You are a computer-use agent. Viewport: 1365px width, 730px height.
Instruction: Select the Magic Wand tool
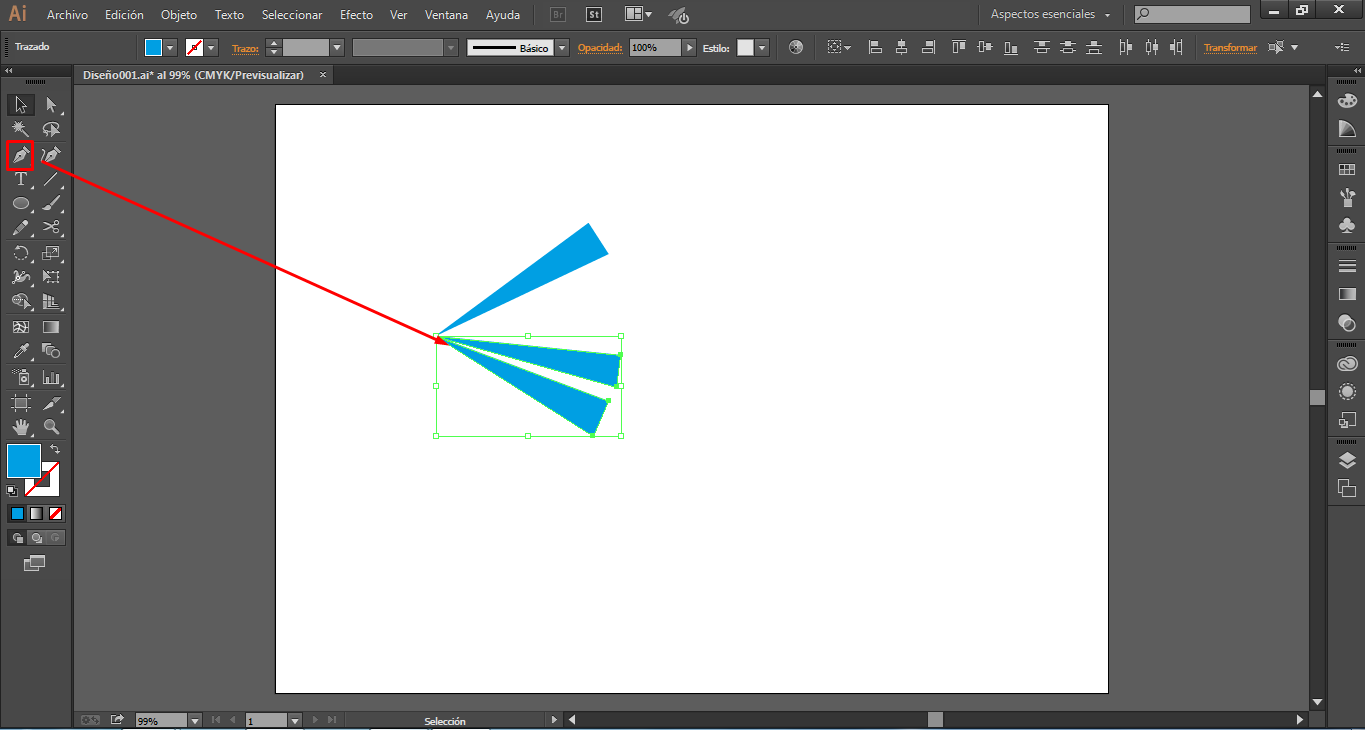[x=21, y=129]
